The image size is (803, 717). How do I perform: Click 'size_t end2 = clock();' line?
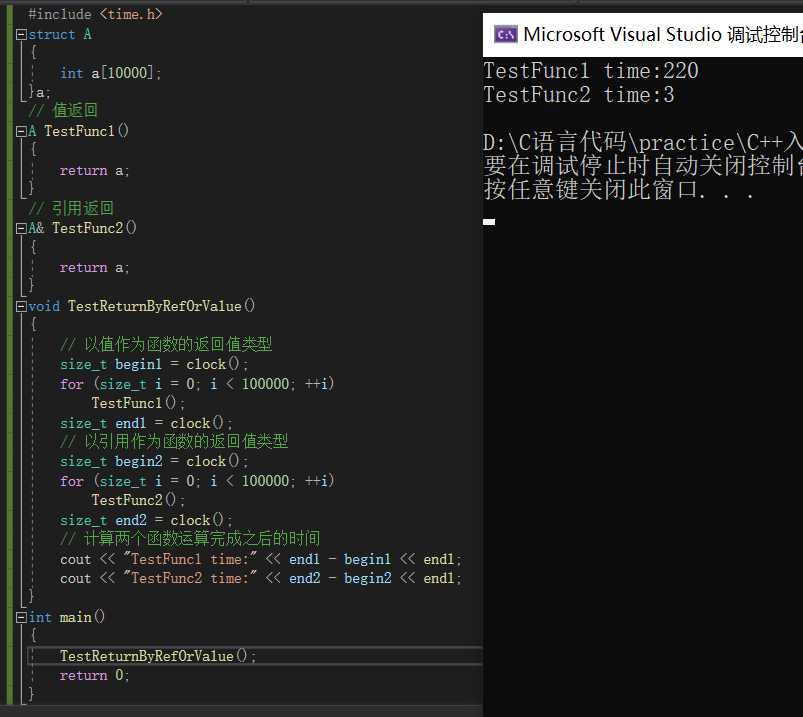click(x=146, y=520)
